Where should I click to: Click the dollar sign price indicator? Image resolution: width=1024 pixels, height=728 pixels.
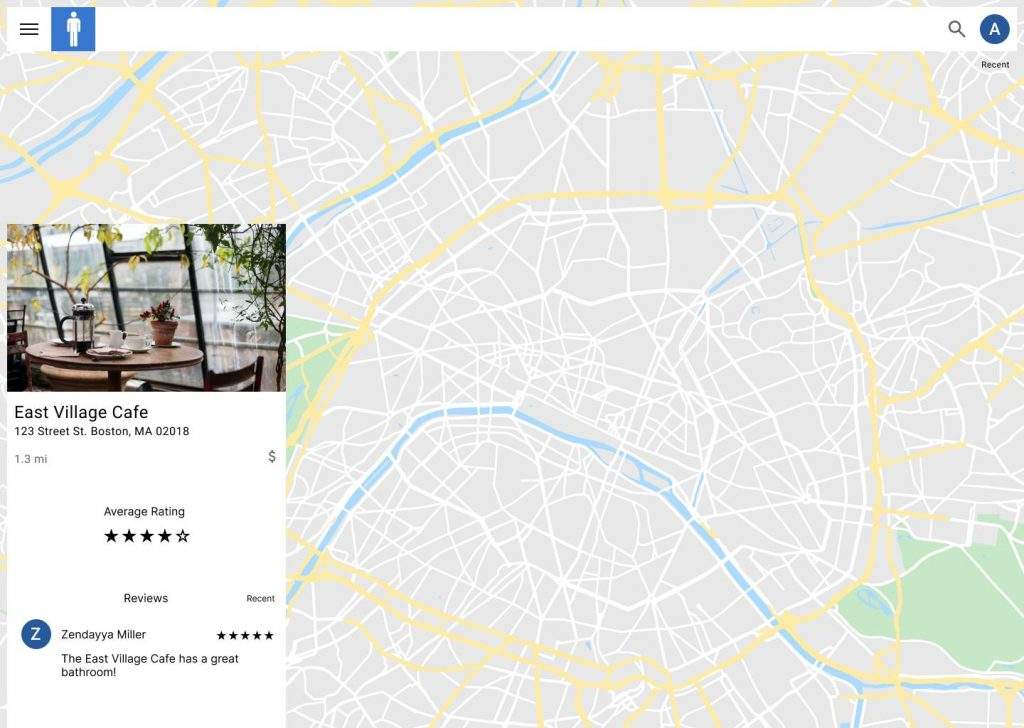click(272, 457)
